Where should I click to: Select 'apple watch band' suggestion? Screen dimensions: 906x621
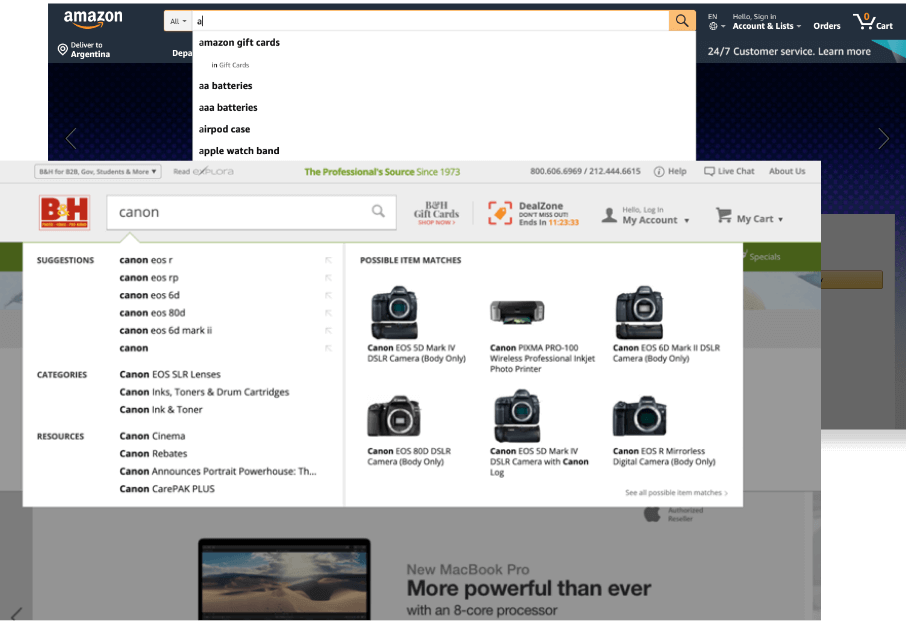tap(239, 151)
